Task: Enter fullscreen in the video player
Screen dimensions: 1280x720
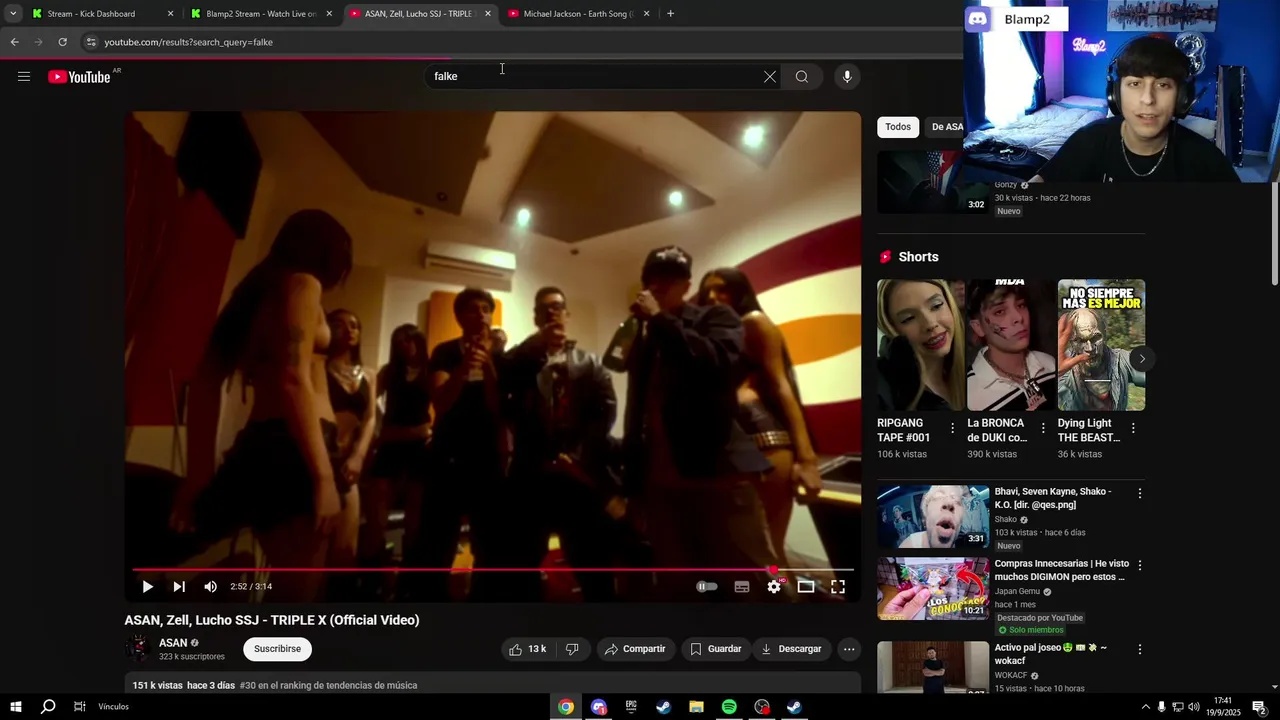Action: point(838,587)
